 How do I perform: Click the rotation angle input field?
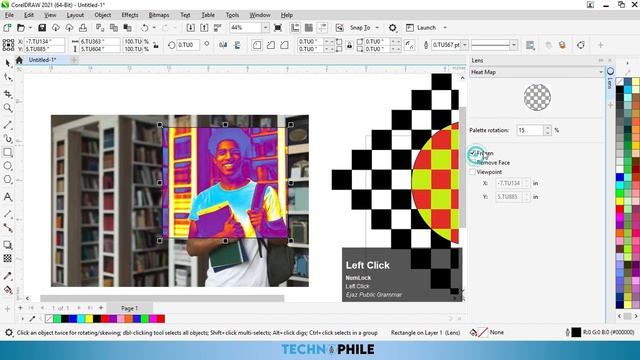coord(188,45)
